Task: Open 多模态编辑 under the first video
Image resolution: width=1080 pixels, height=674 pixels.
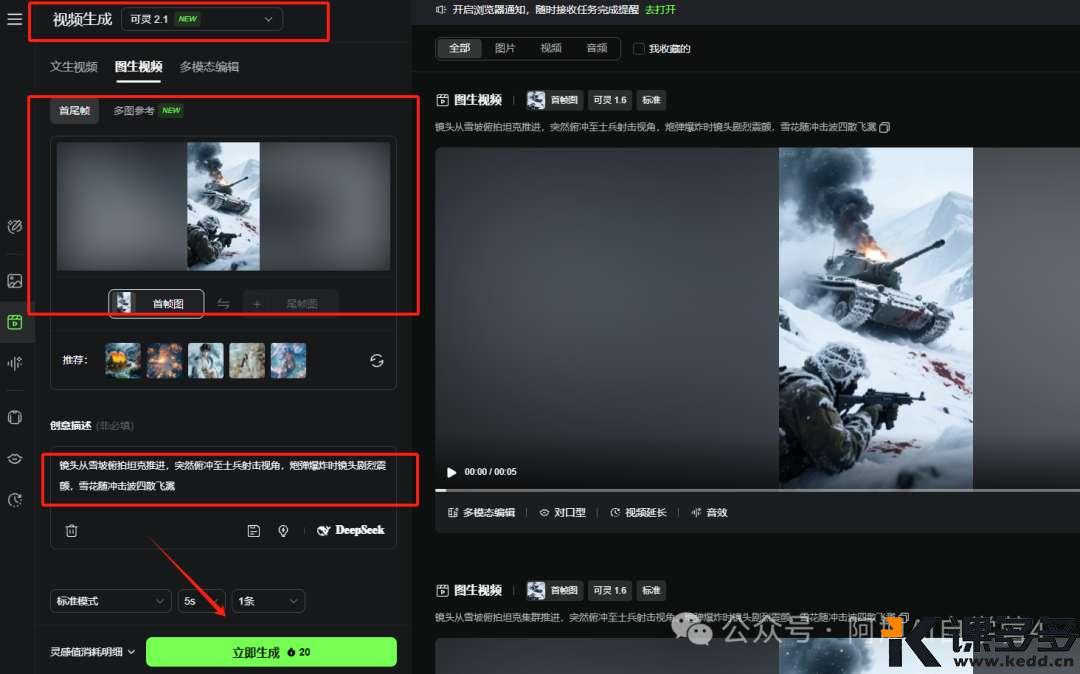Action: (481, 512)
